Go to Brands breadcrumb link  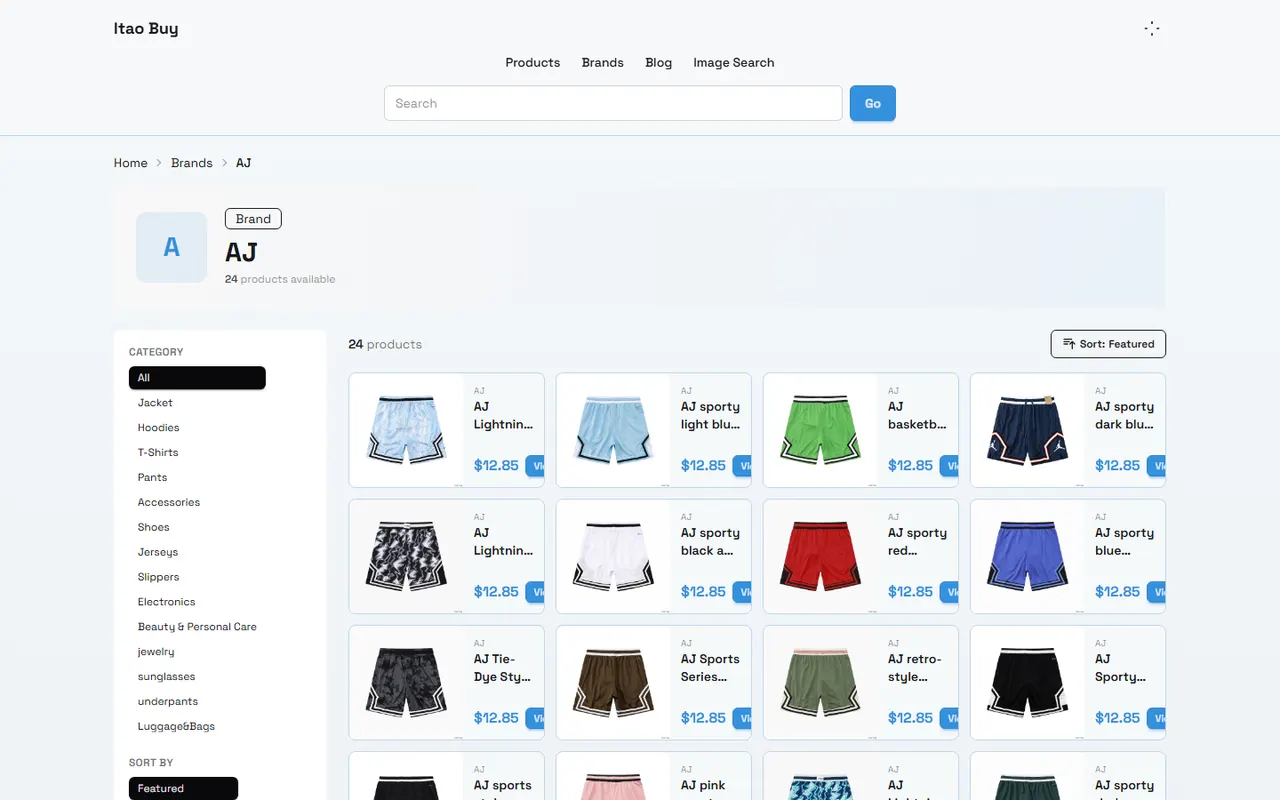(x=192, y=163)
